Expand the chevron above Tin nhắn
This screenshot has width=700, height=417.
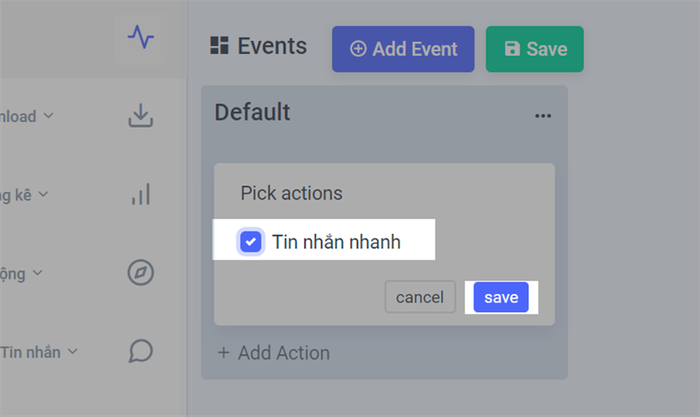(38, 272)
